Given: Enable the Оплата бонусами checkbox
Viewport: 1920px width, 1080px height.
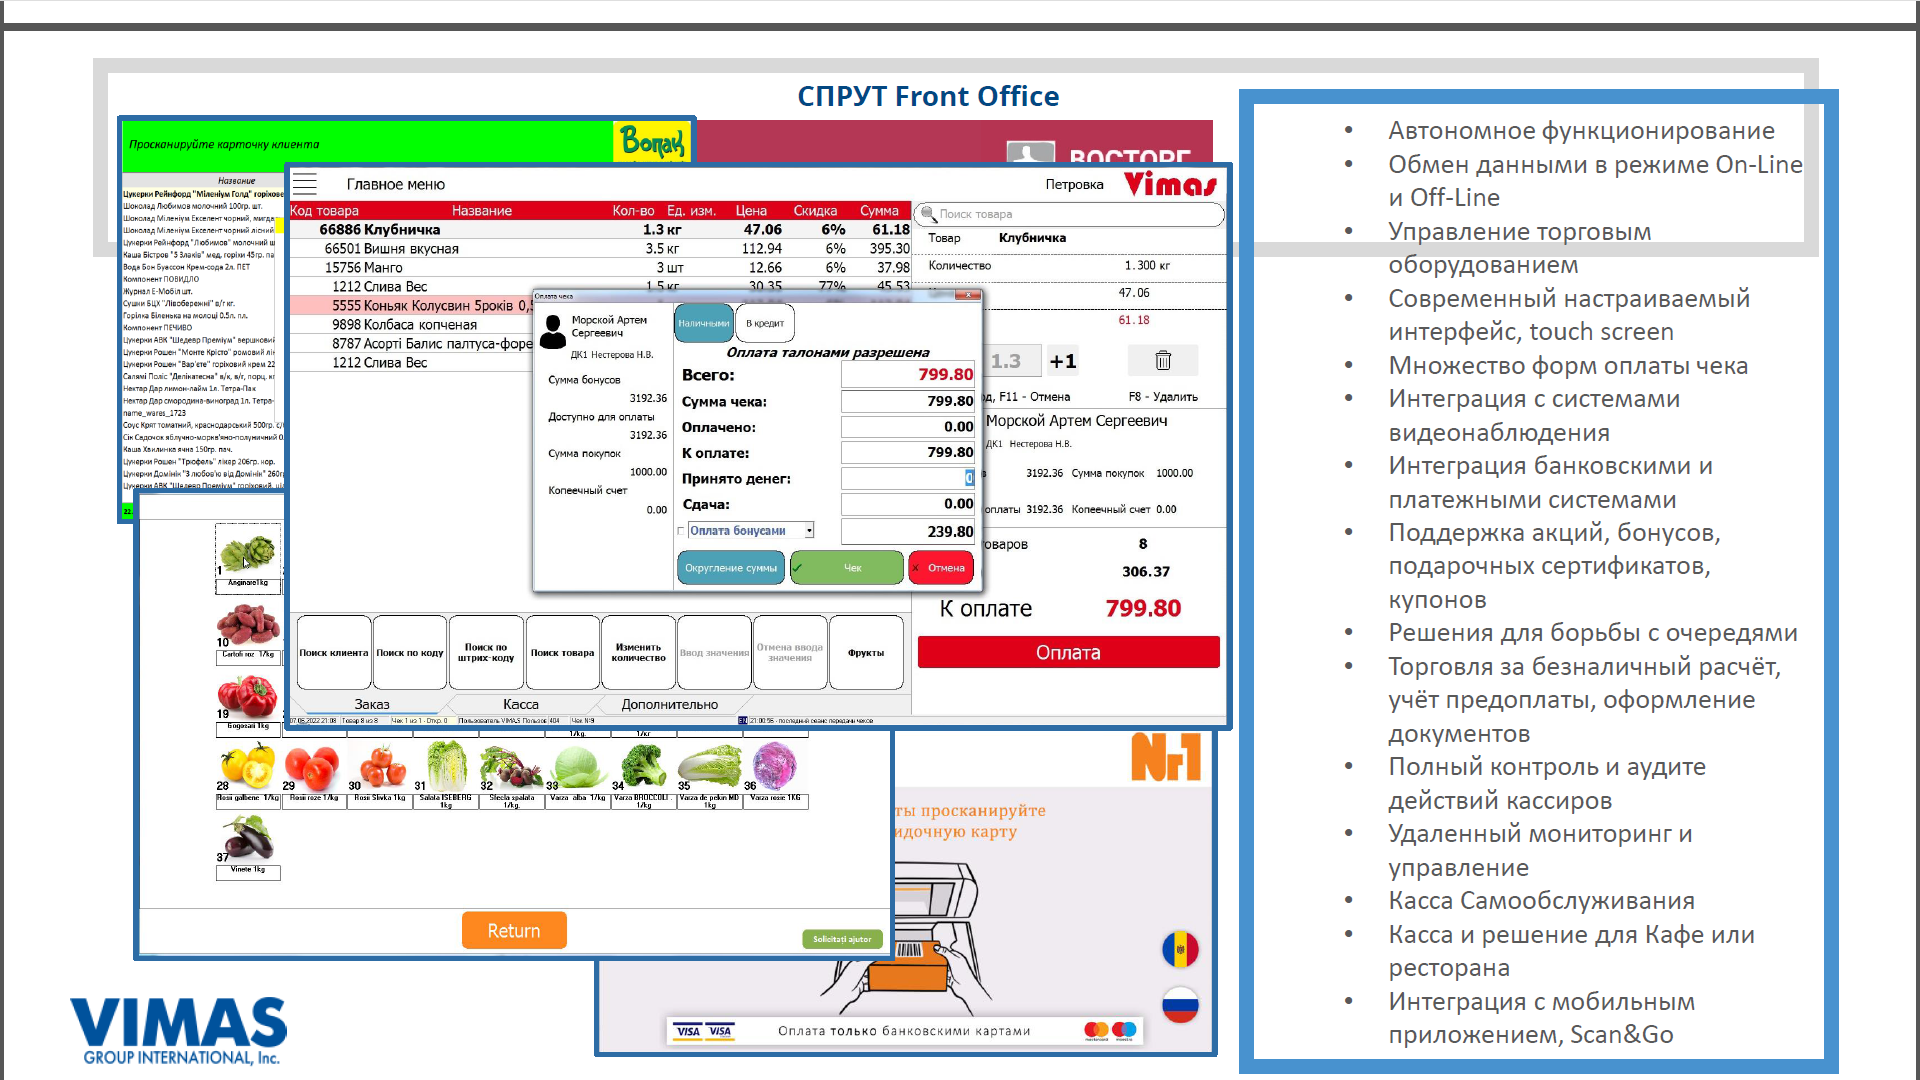Looking at the screenshot, I should [x=682, y=531].
